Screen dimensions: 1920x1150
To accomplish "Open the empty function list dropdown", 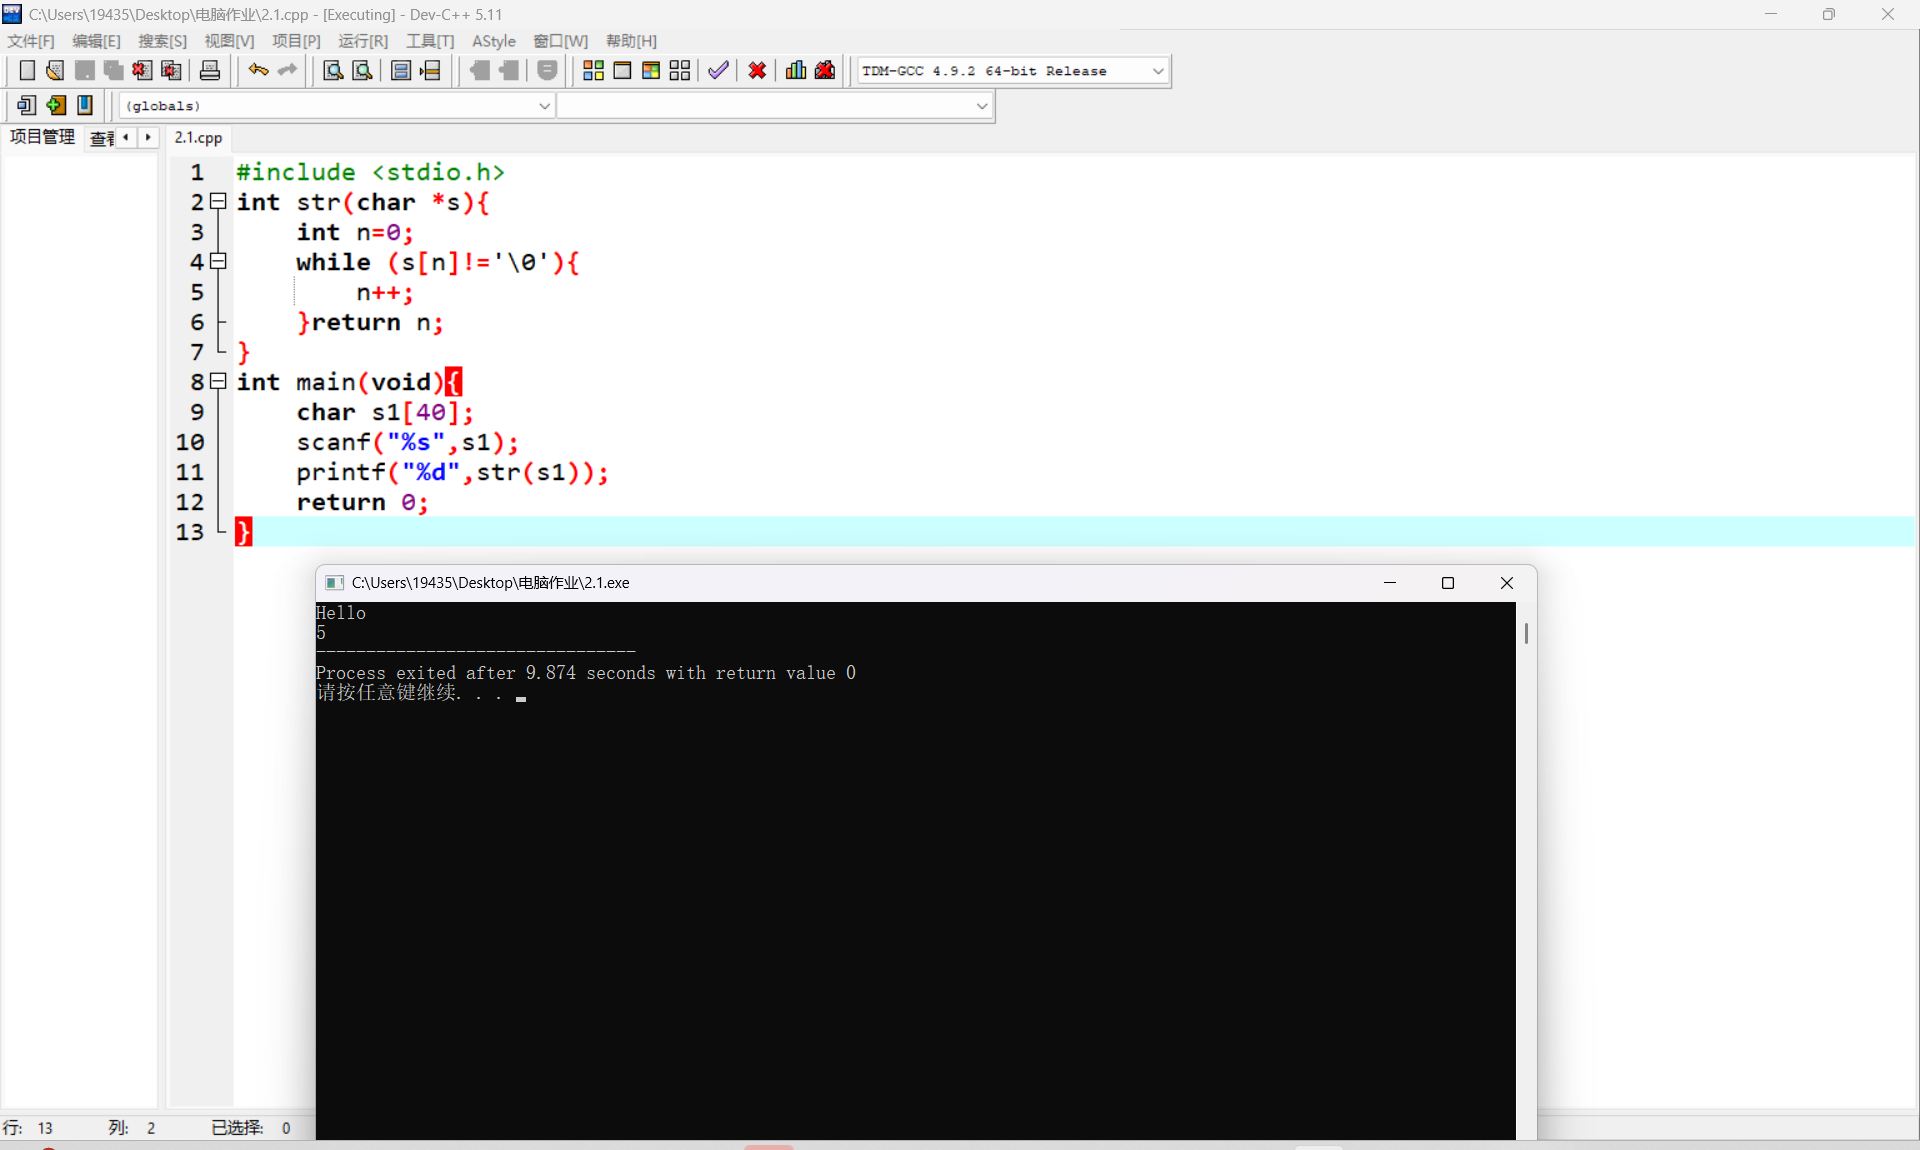I will click(x=981, y=106).
